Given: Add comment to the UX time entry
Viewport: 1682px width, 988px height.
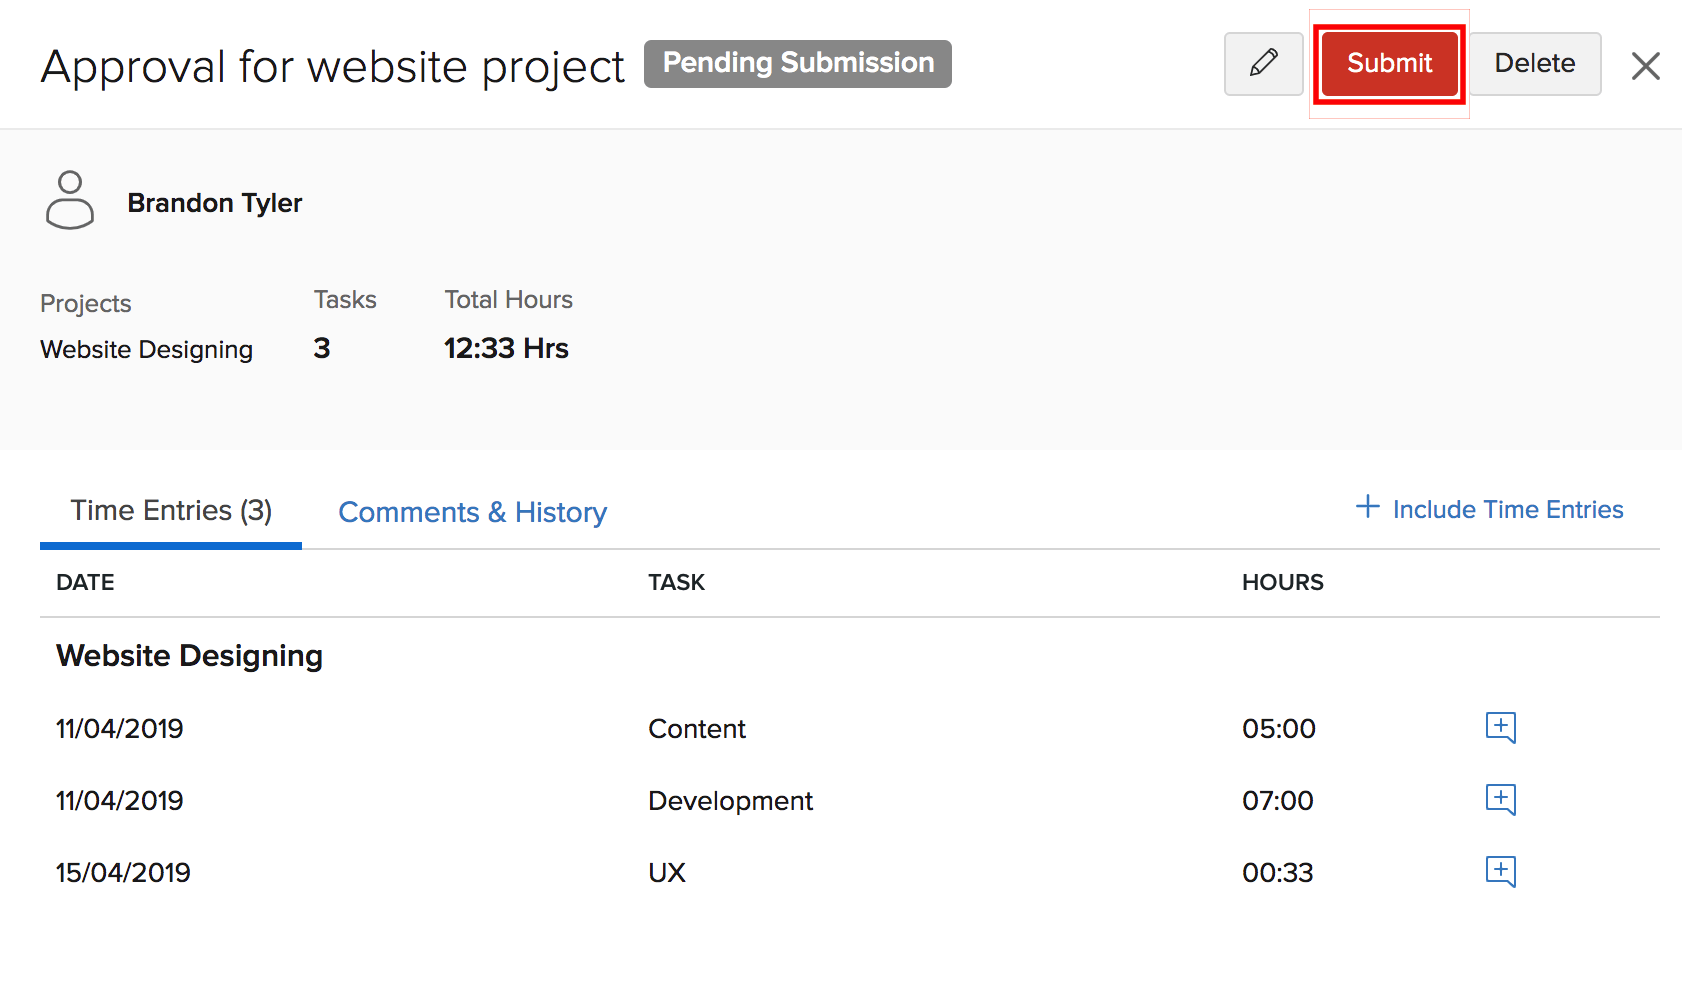Looking at the screenshot, I should [1500, 871].
